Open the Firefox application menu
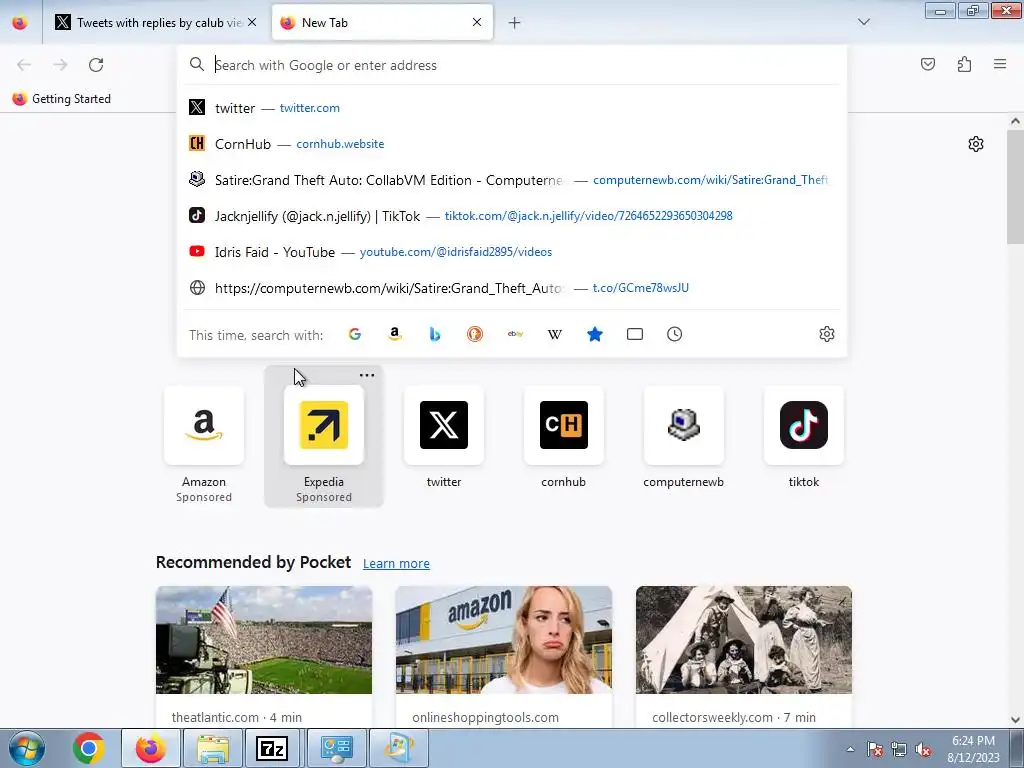The image size is (1024, 768). (x=1000, y=64)
